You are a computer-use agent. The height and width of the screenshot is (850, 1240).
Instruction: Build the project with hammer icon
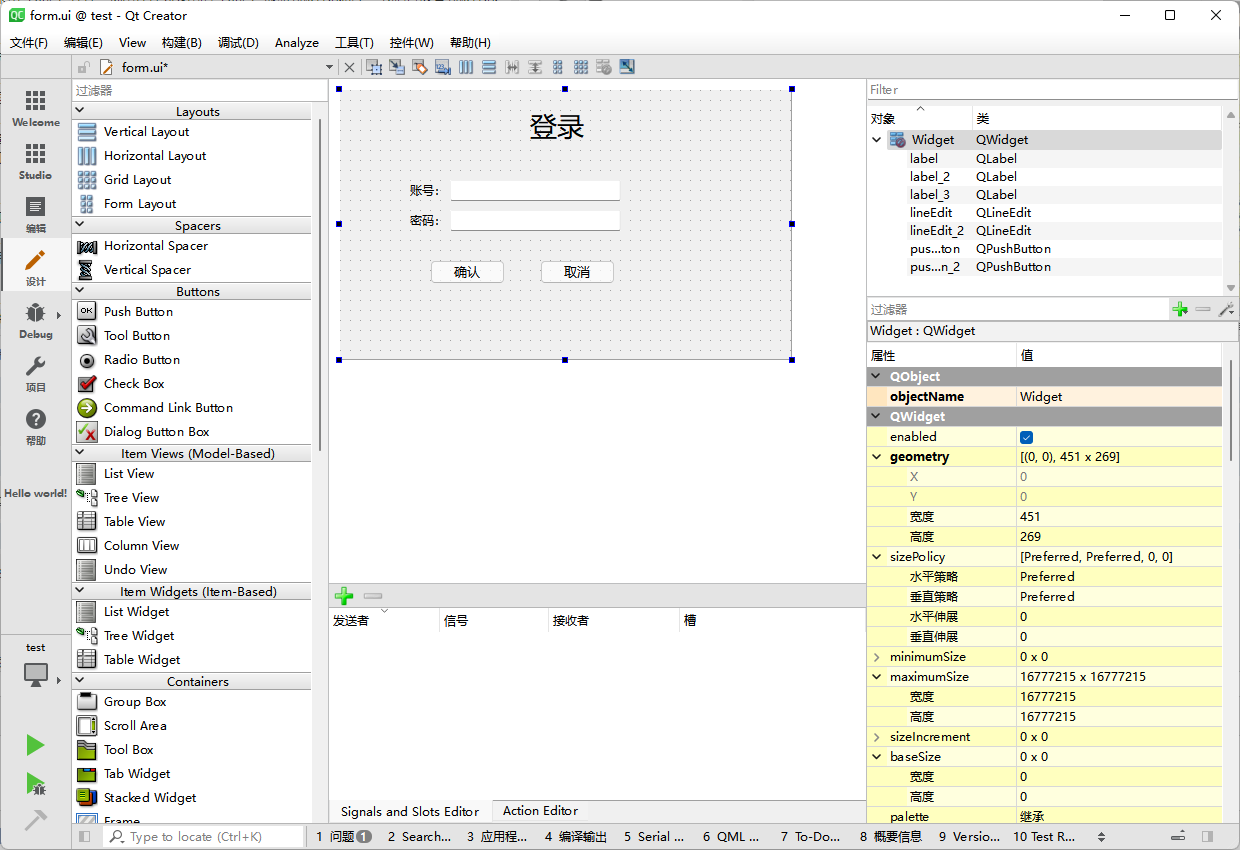35,820
